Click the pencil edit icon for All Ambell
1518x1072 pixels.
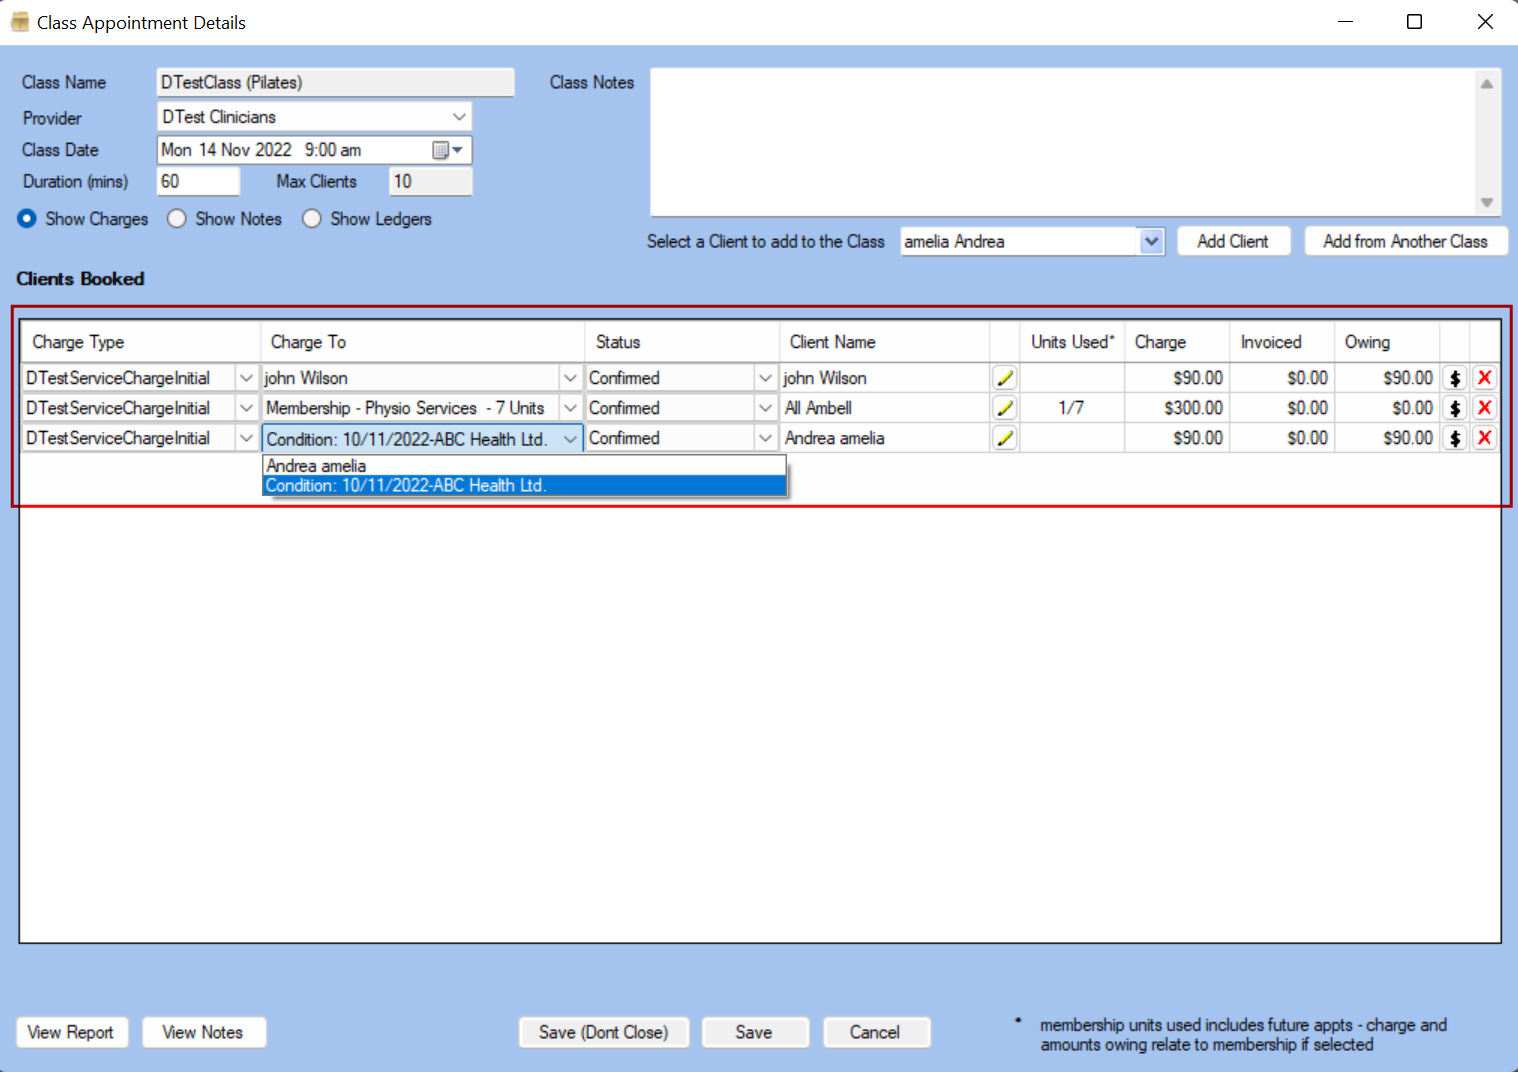1005,408
